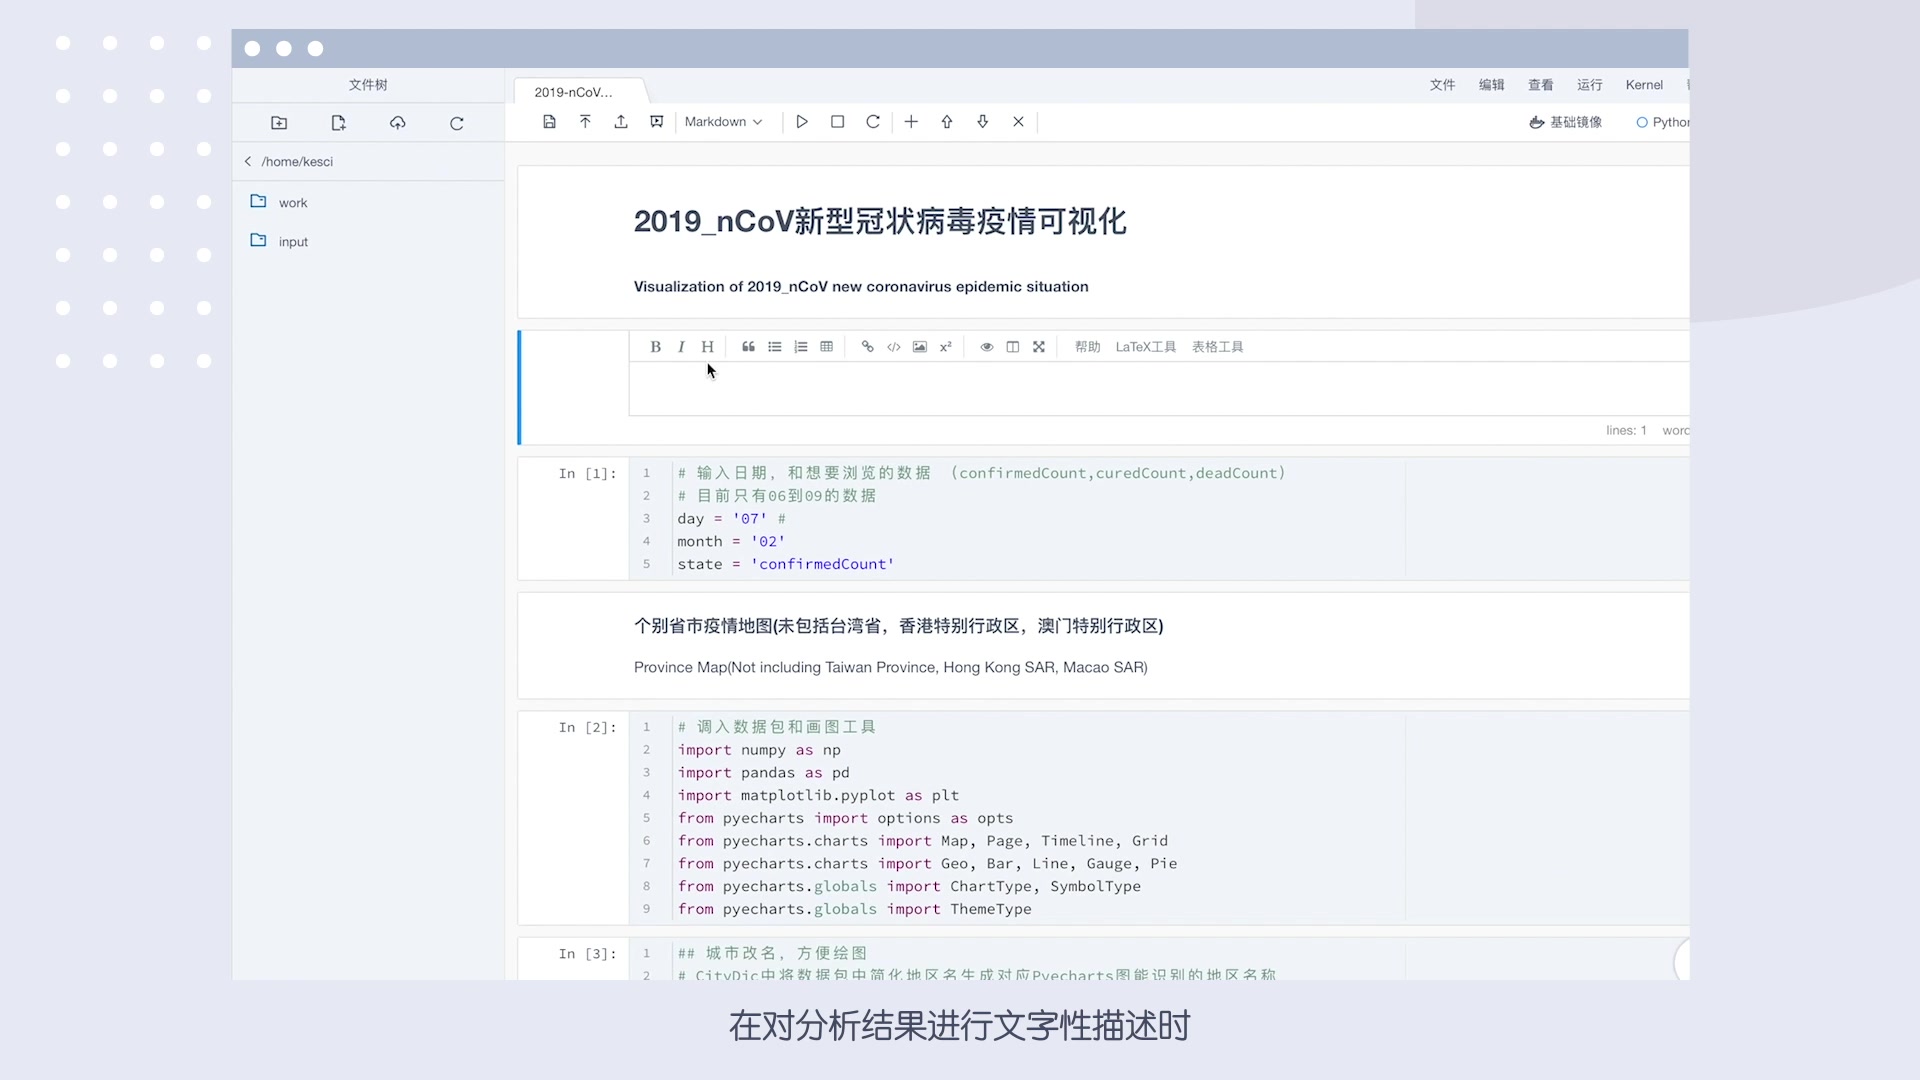The height and width of the screenshot is (1080, 1920).
Task: Click the Insert image icon
Action: [919, 345]
